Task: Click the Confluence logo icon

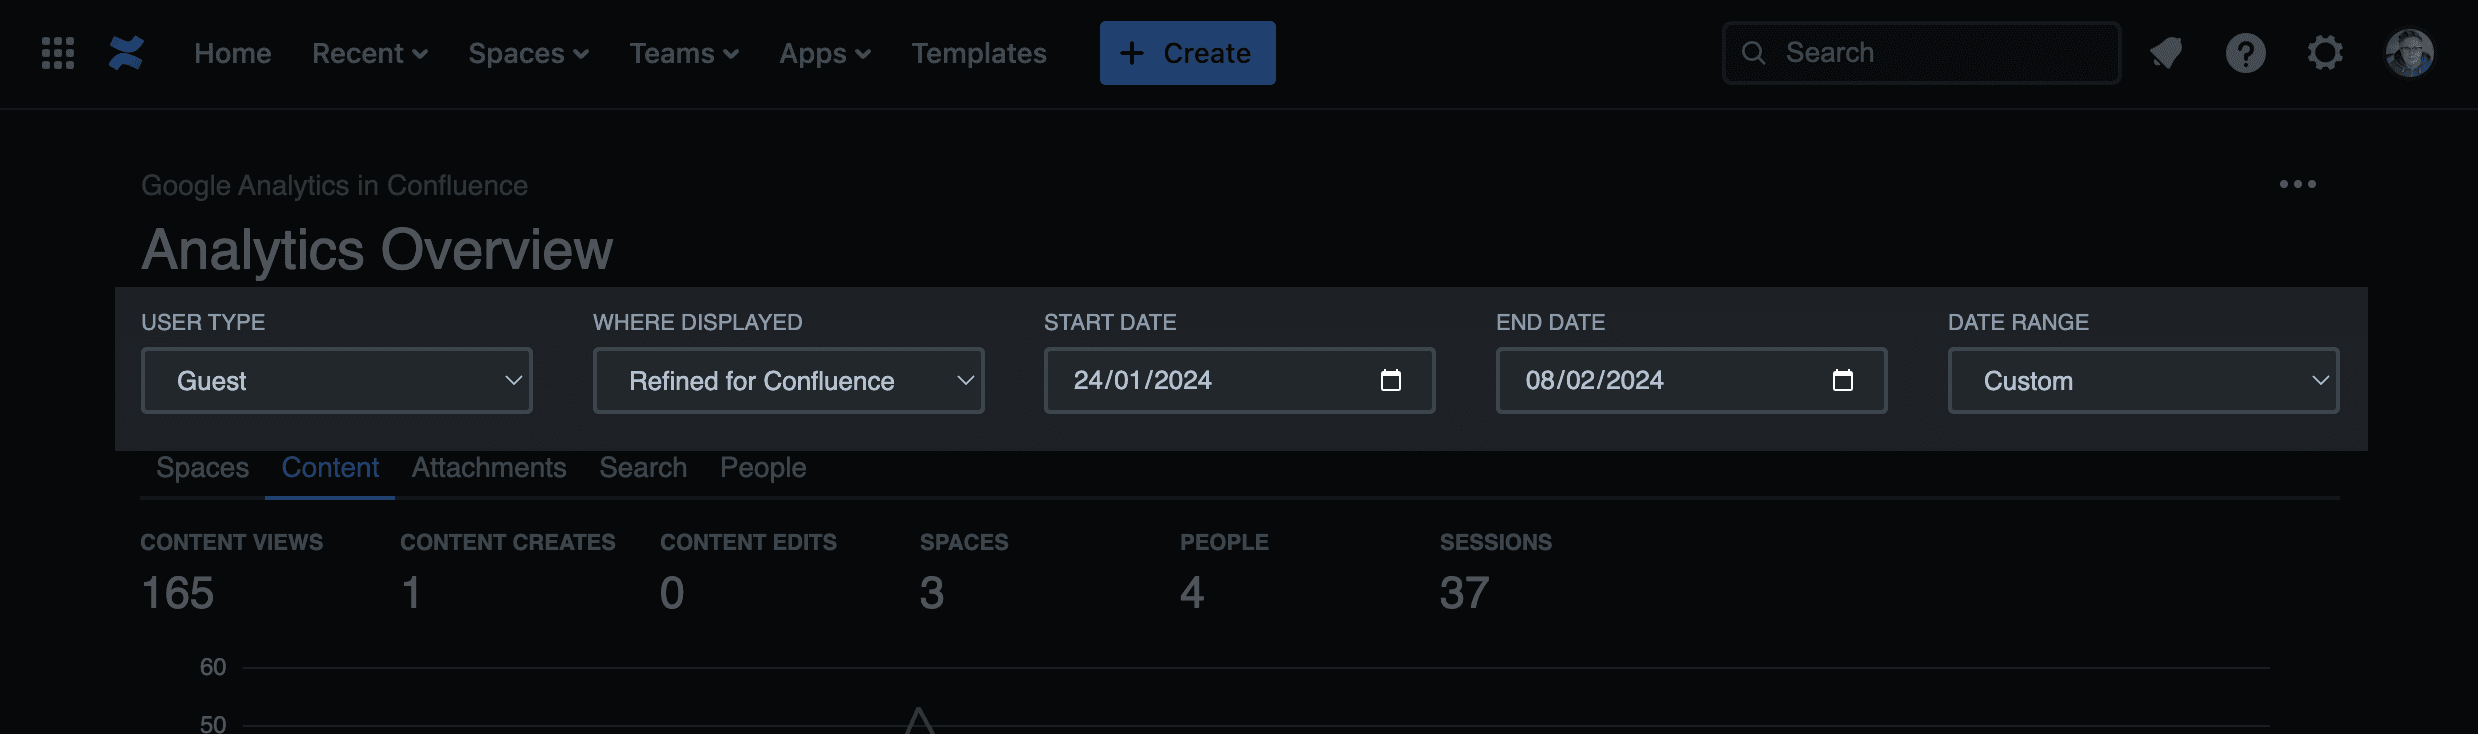Action: coord(126,53)
